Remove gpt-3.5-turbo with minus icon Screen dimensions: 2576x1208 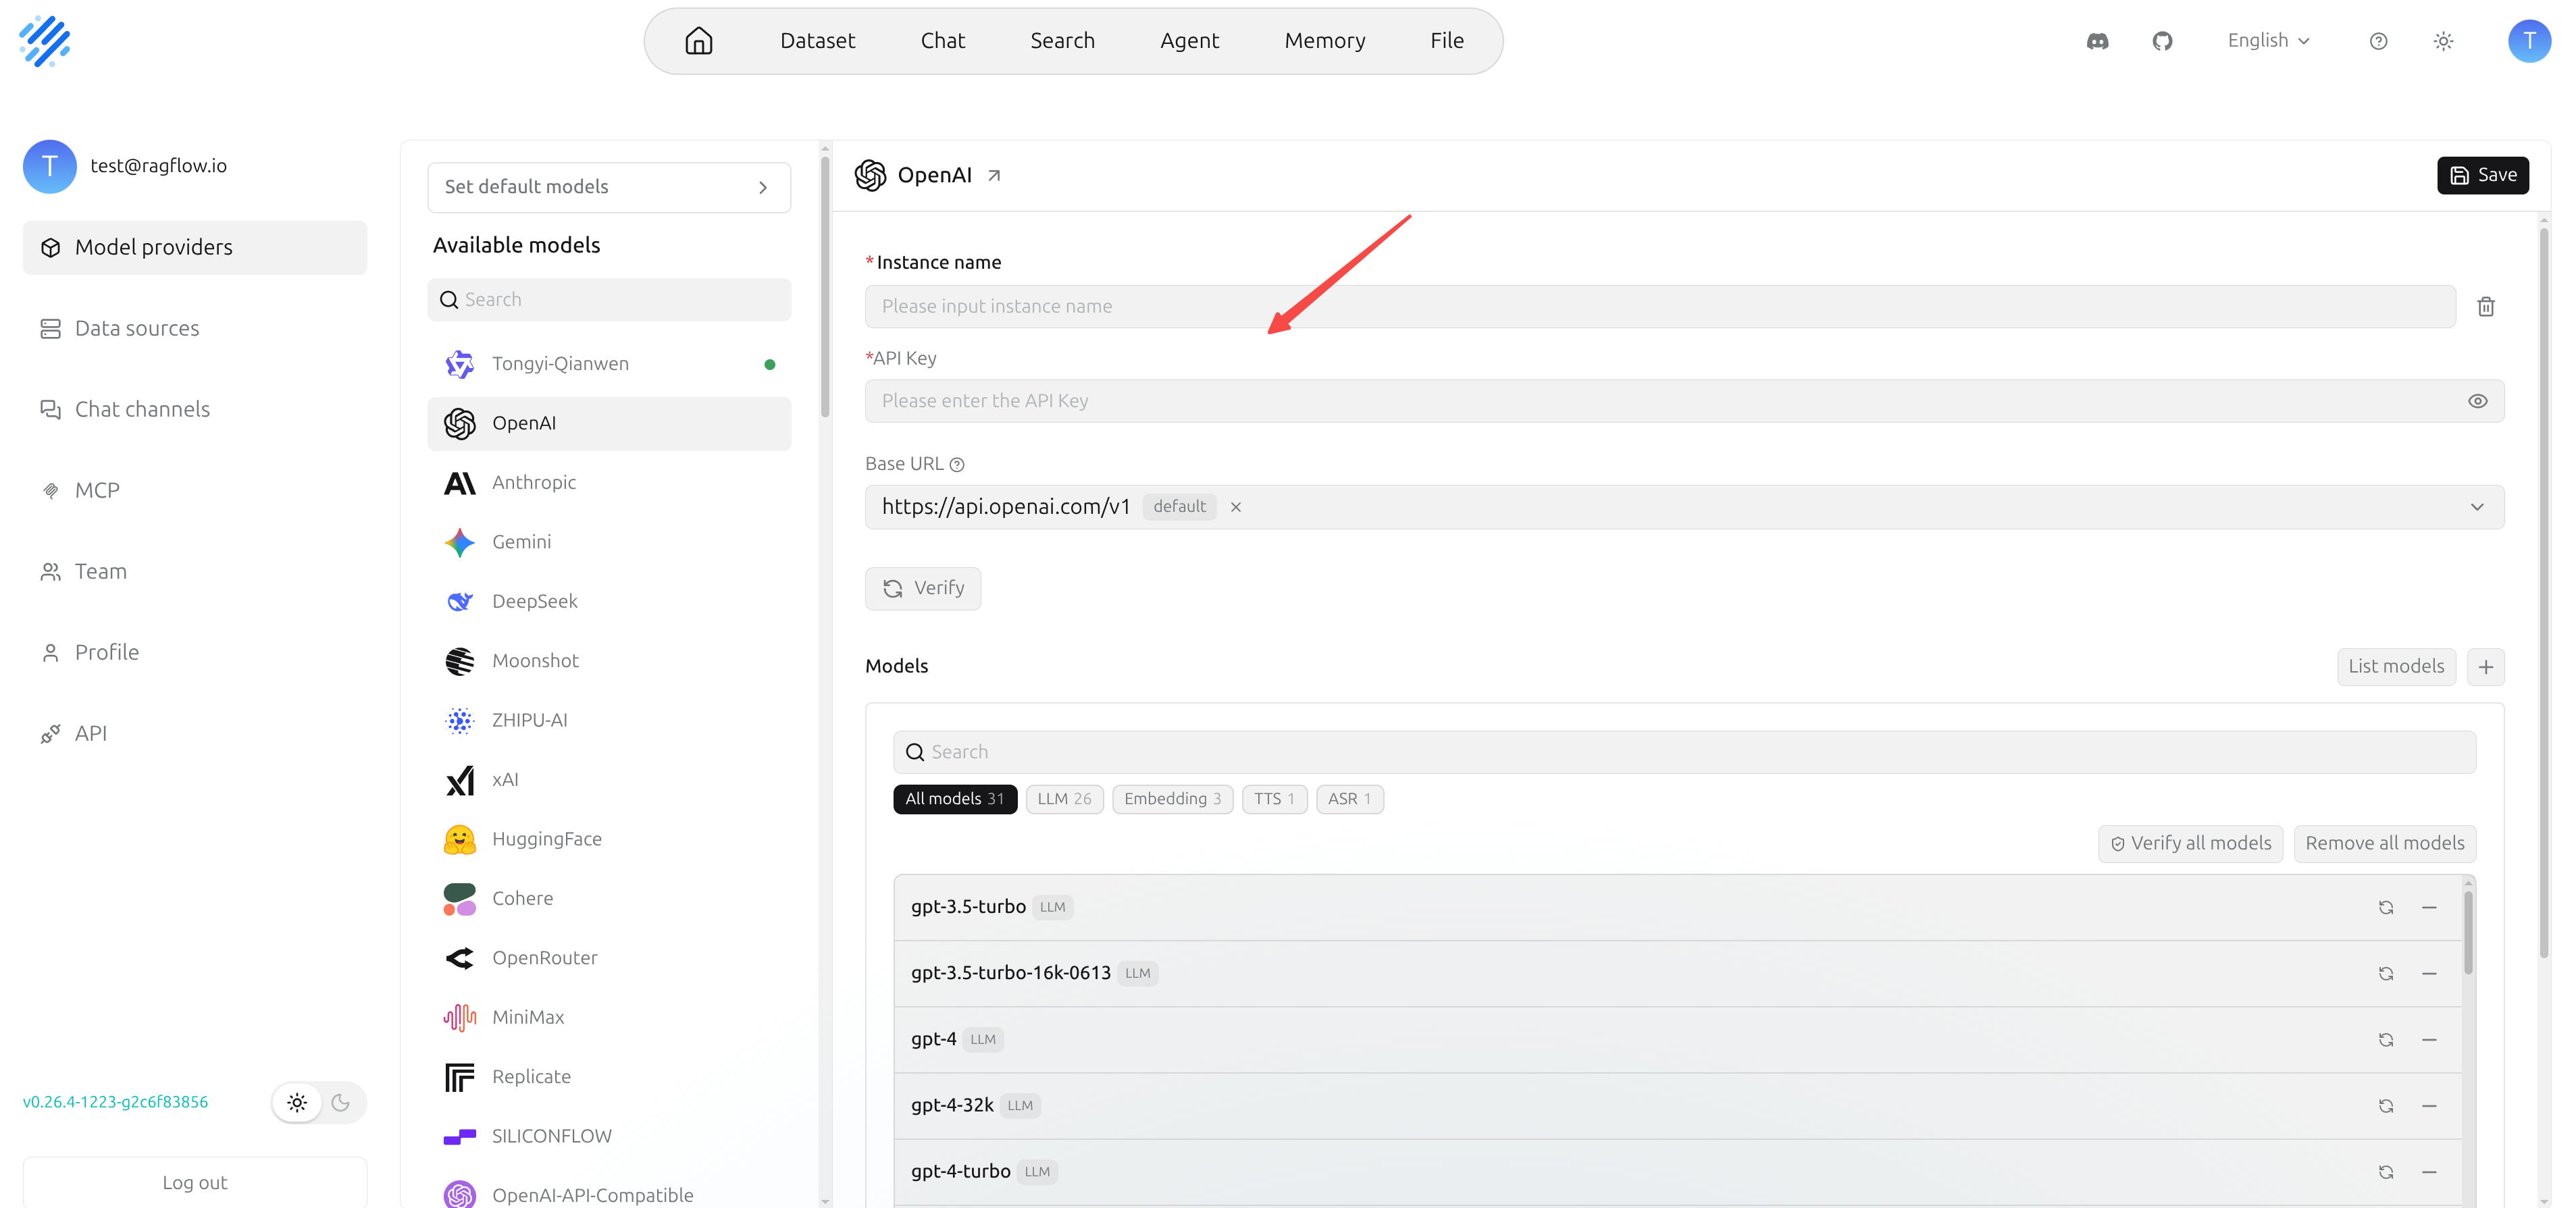coord(2429,908)
